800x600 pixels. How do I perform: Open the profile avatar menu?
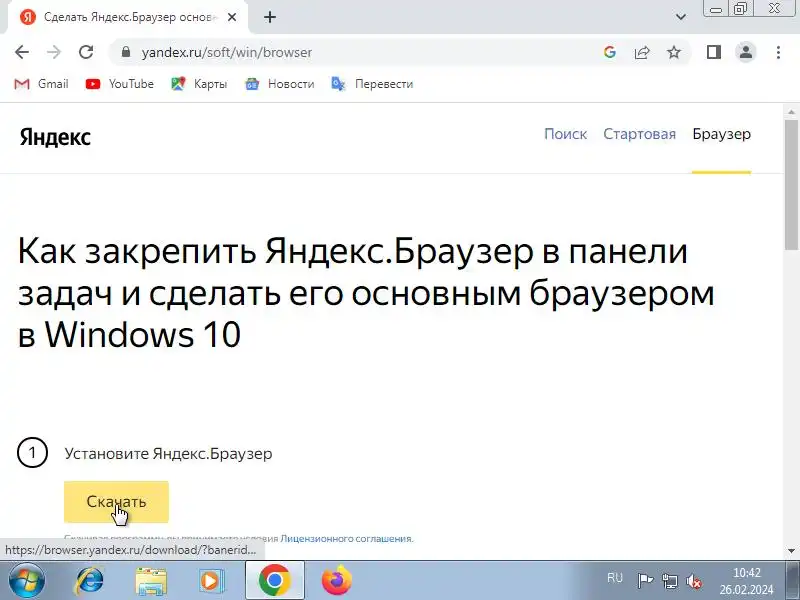tap(745, 52)
